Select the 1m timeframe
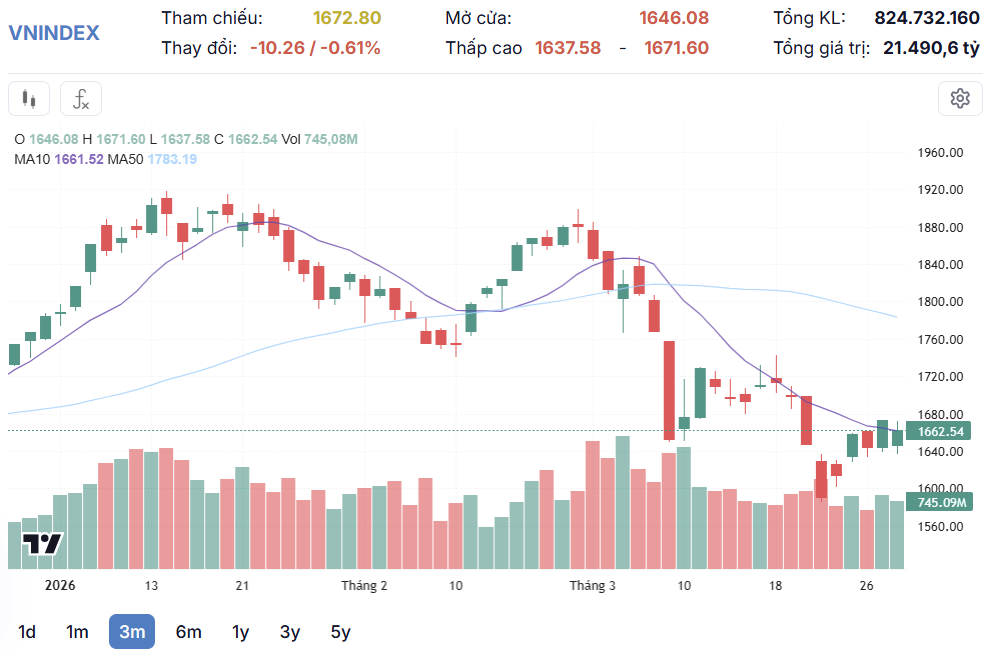Viewport: 985px width, 653px height. click(x=77, y=631)
